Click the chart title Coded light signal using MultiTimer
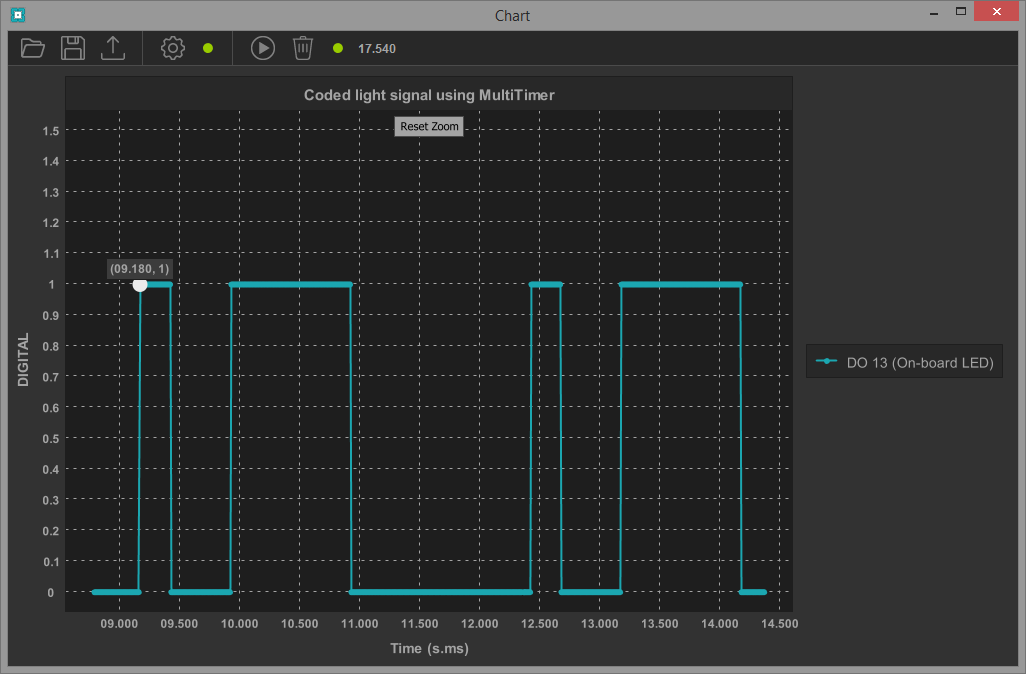1026x674 pixels. coord(429,95)
